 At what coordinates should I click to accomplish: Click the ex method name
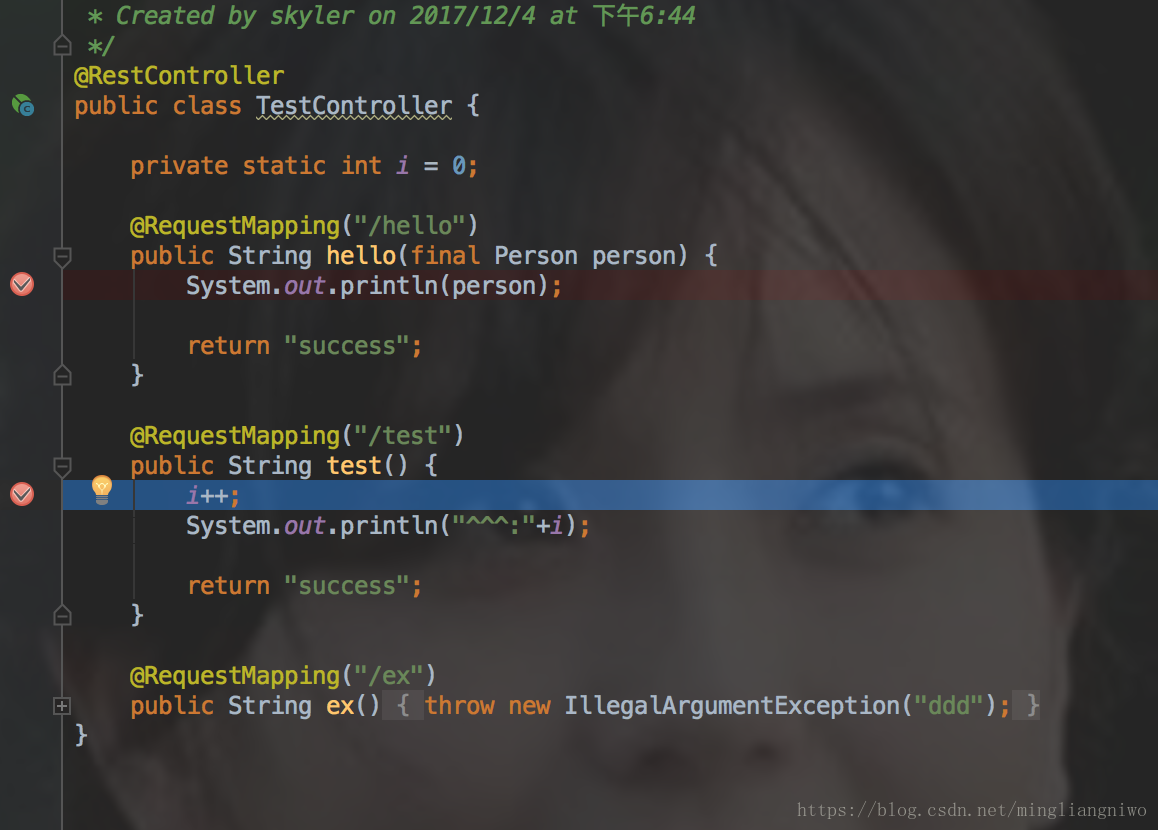[340, 705]
